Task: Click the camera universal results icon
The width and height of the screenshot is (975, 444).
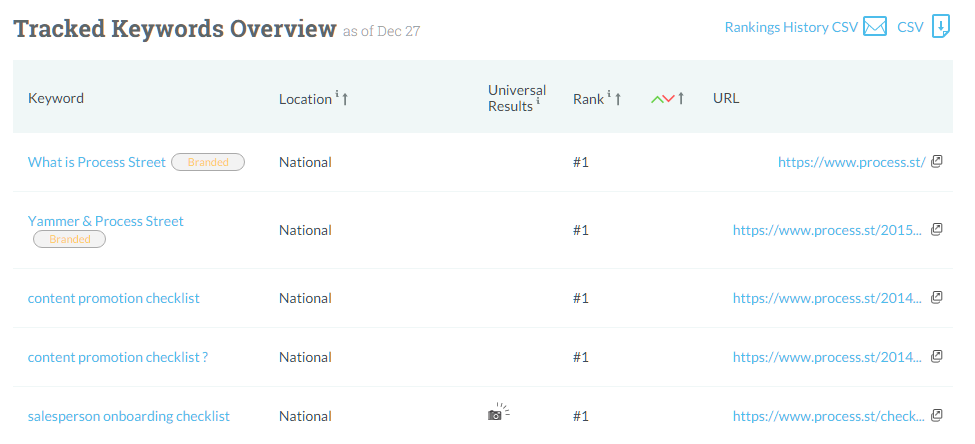Action: point(497,413)
